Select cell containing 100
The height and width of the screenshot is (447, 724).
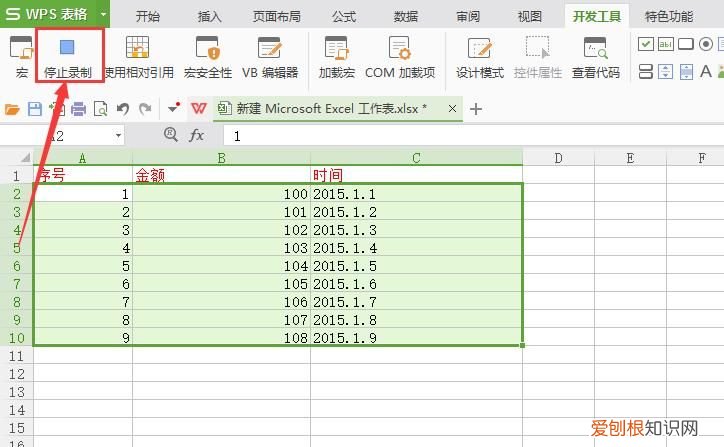[222, 193]
